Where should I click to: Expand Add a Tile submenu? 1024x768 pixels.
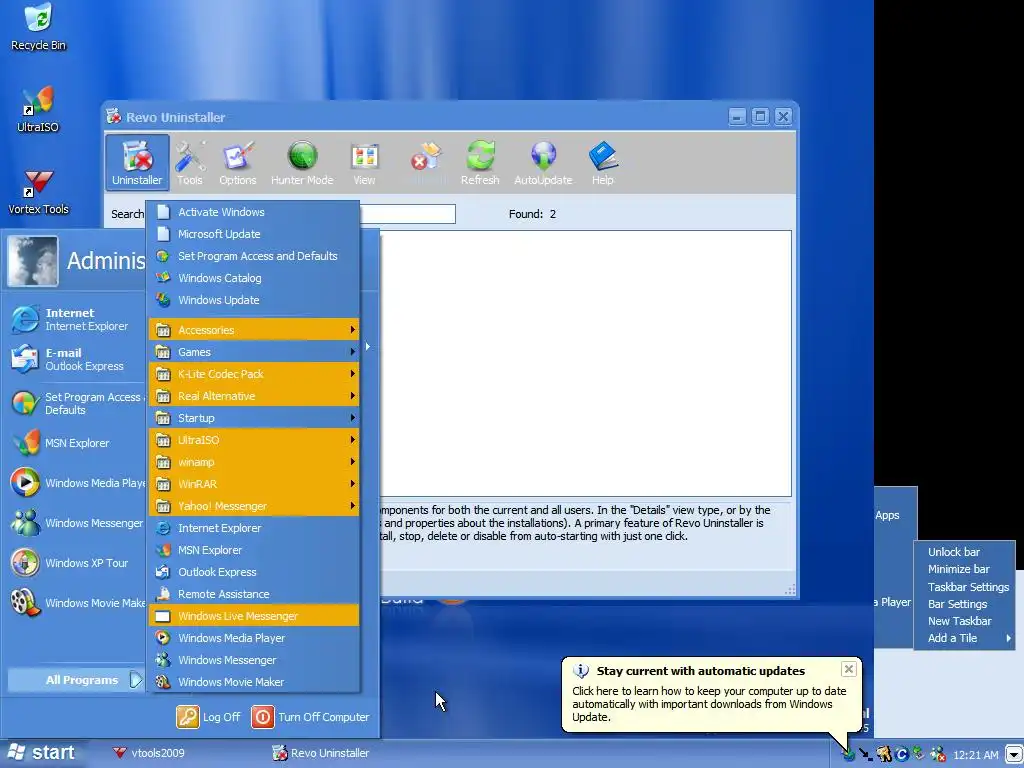coord(965,638)
